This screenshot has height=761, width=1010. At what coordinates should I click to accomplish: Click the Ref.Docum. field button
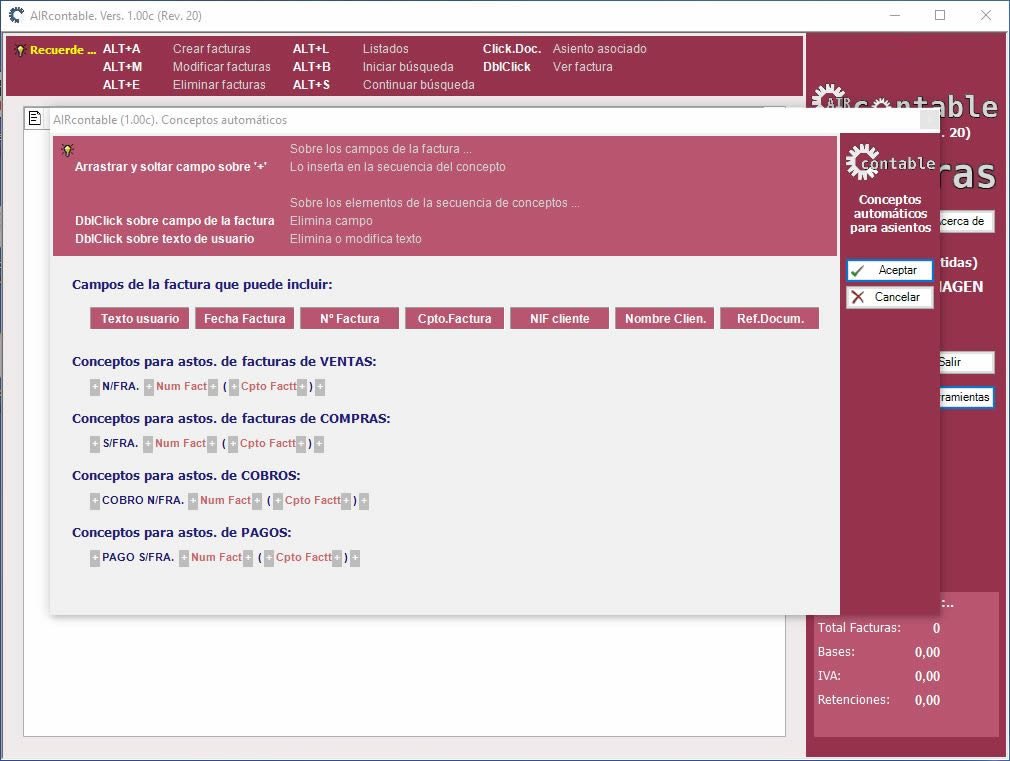(x=770, y=319)
